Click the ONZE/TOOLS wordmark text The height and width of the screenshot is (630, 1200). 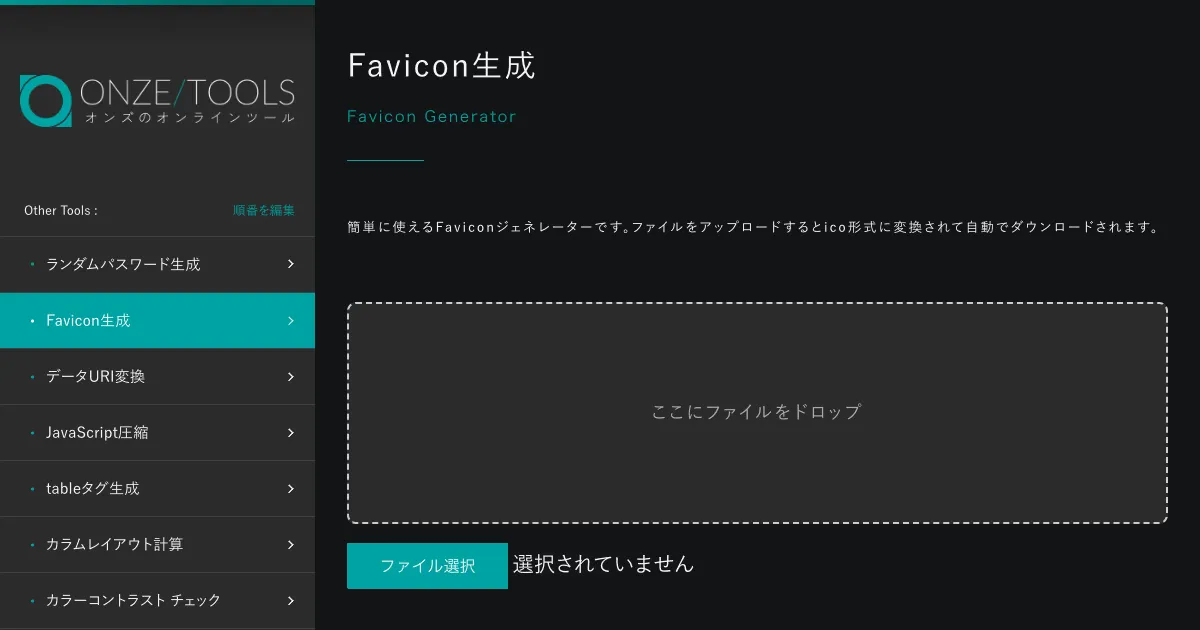point(188,93)
